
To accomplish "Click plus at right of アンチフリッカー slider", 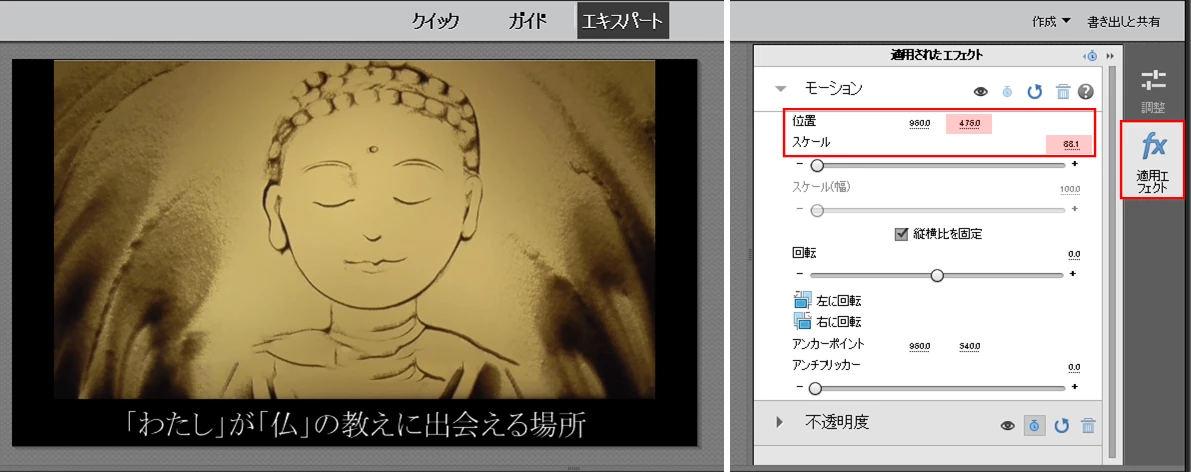I will tap(1074, 388).
